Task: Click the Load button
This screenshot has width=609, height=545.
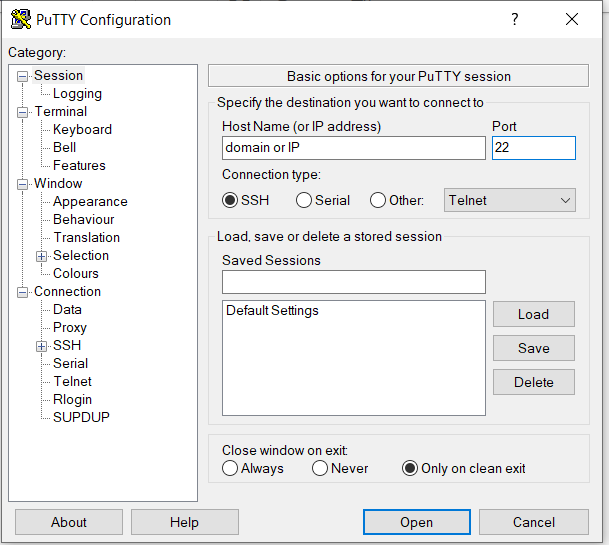Action: coord(533,314)
